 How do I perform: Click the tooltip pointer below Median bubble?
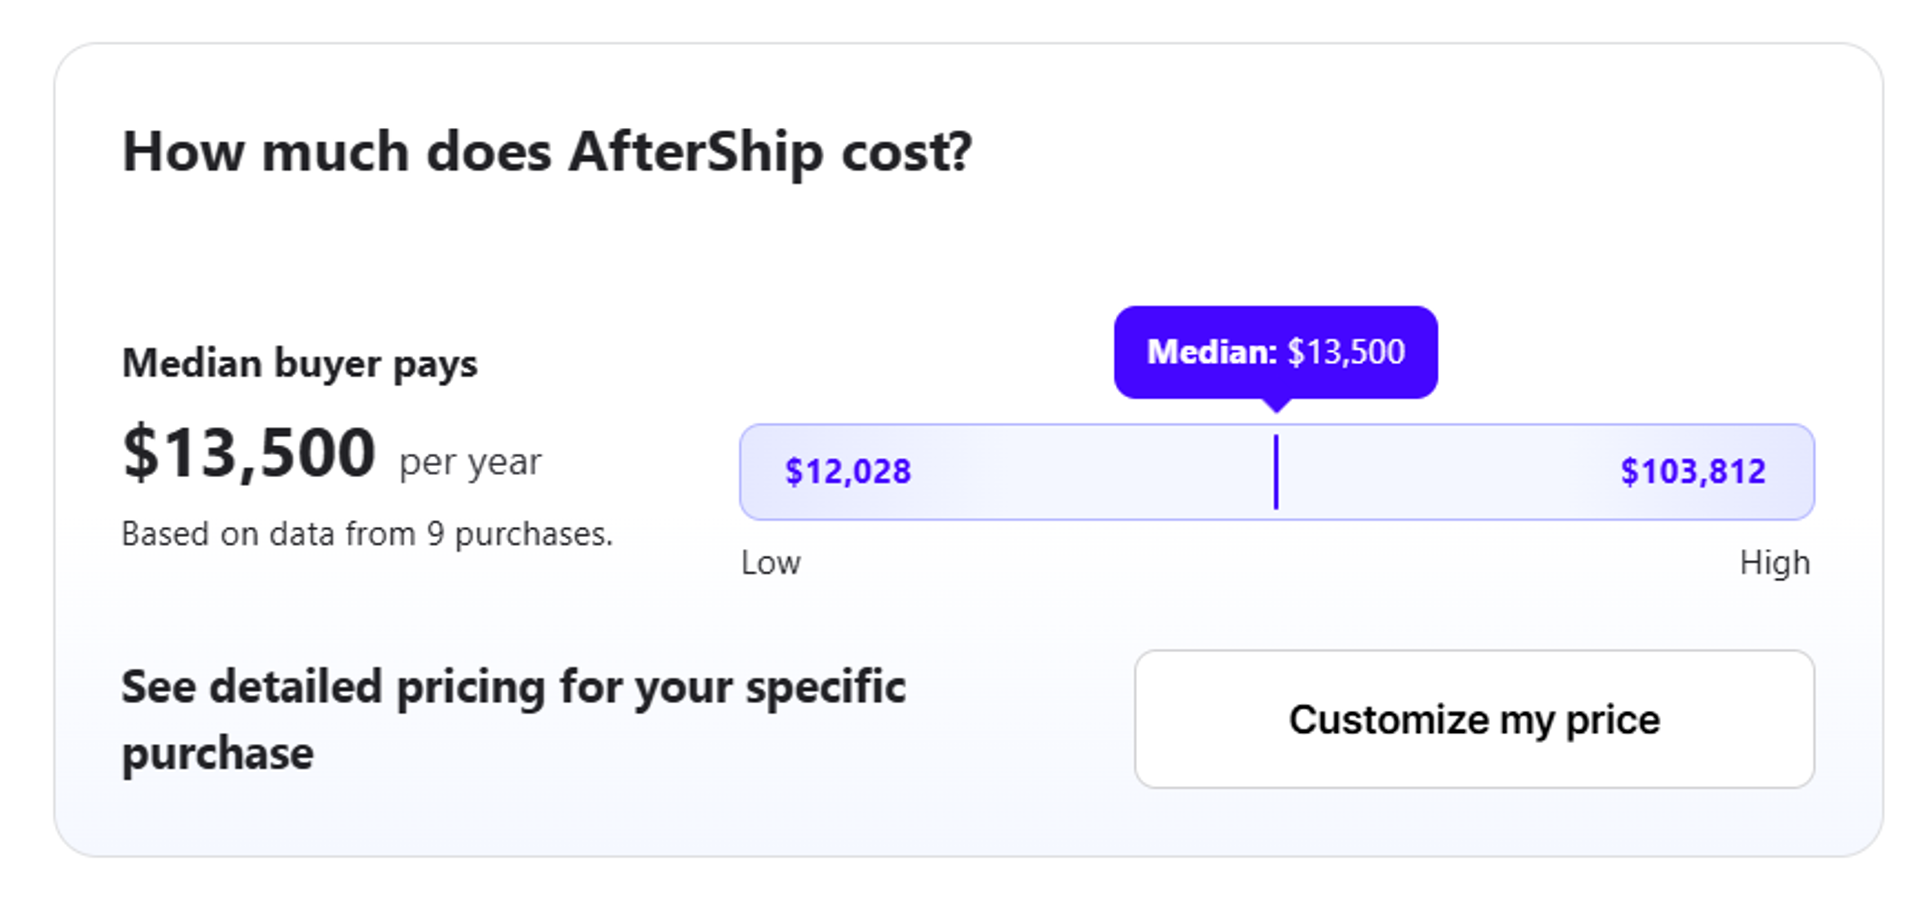tap(1277, 408)
